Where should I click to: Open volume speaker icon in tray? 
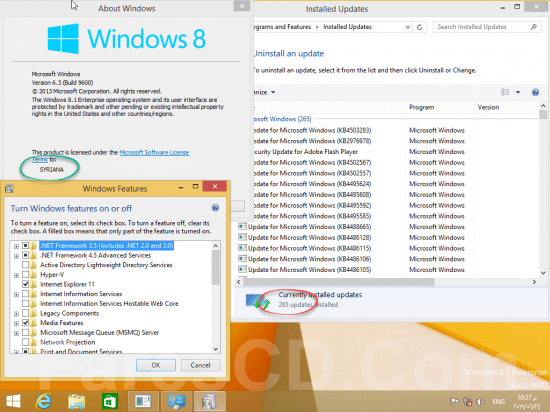coord(481,401)
